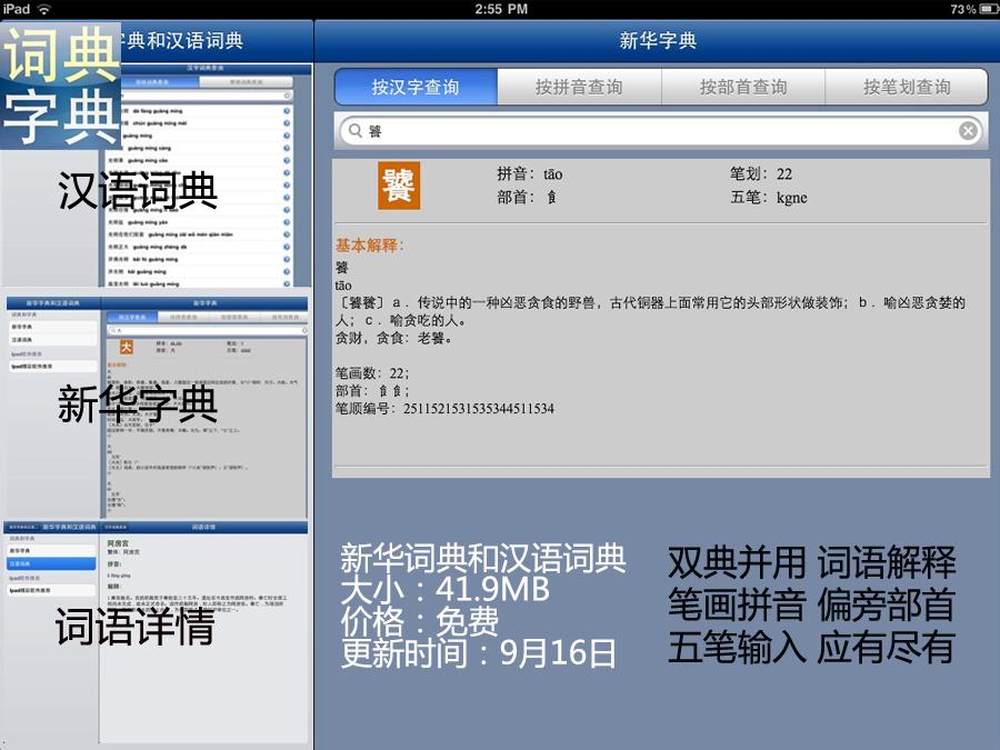Open the 按部首查询 tab
Image resolution: width=1000 pixels, height=750 pixels.
[743, 87]
